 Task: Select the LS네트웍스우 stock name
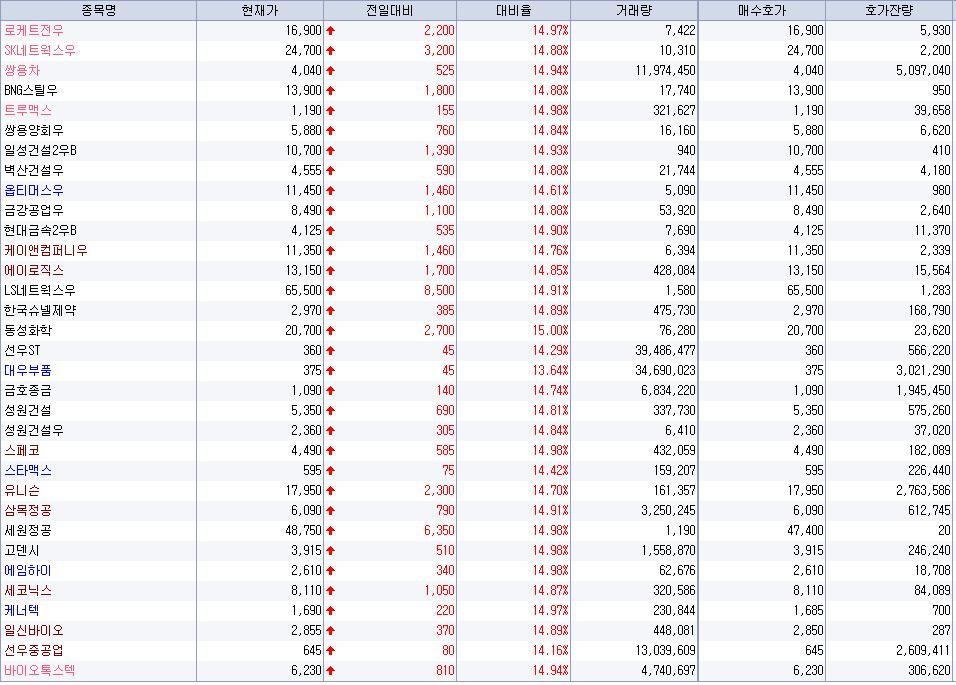40,291
